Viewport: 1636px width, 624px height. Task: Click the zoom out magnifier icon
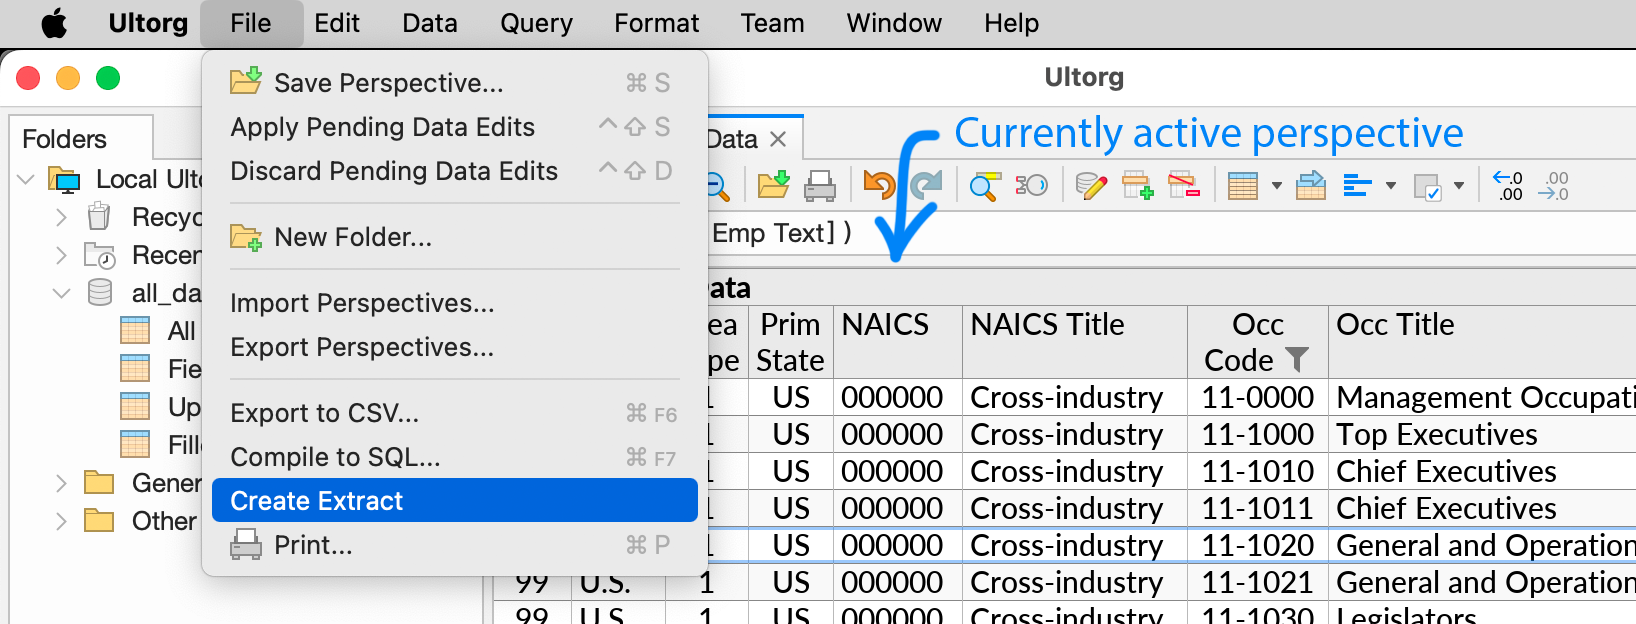pyautogui.click(x=717, y=185)
